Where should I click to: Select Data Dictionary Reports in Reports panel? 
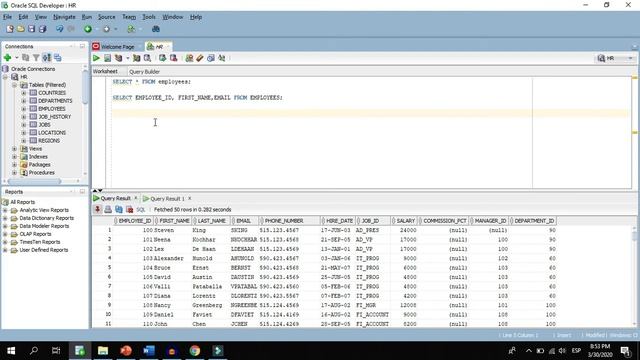coord(47,218)
